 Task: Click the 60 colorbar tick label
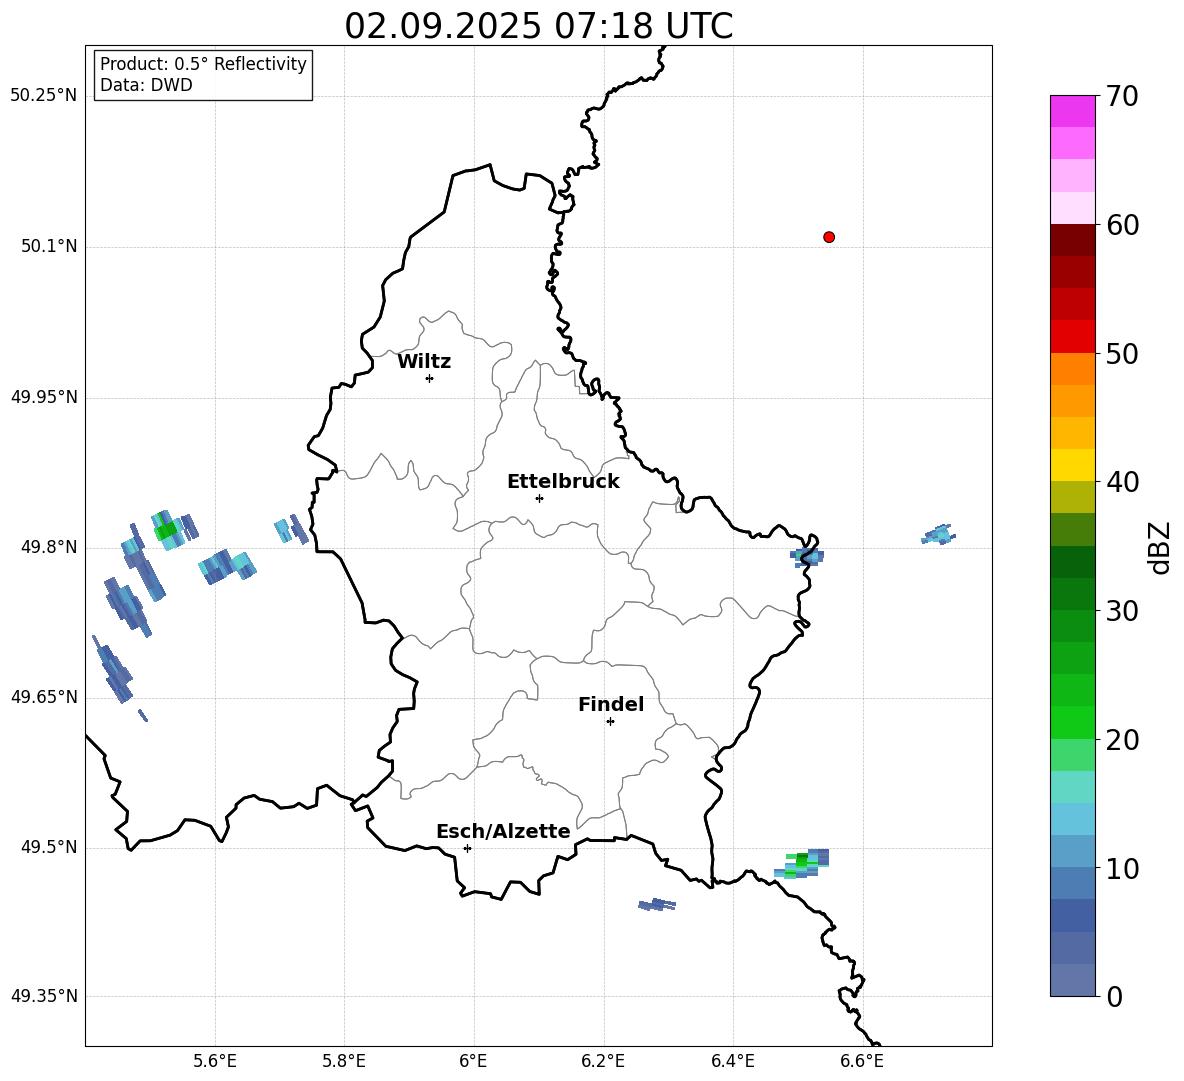(1122, 225)
